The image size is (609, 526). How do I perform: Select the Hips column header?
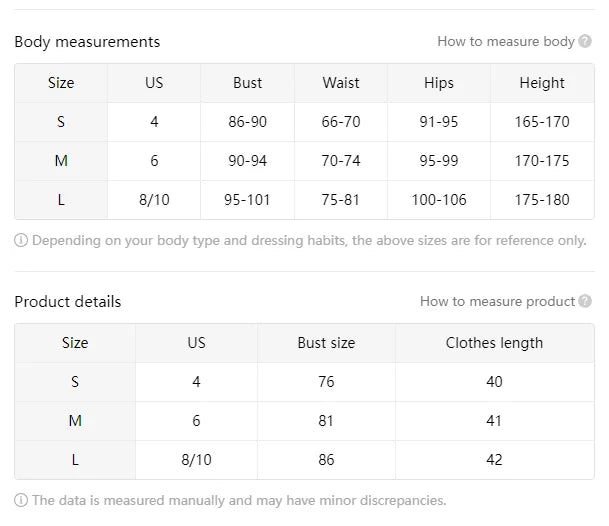[438, 83]
